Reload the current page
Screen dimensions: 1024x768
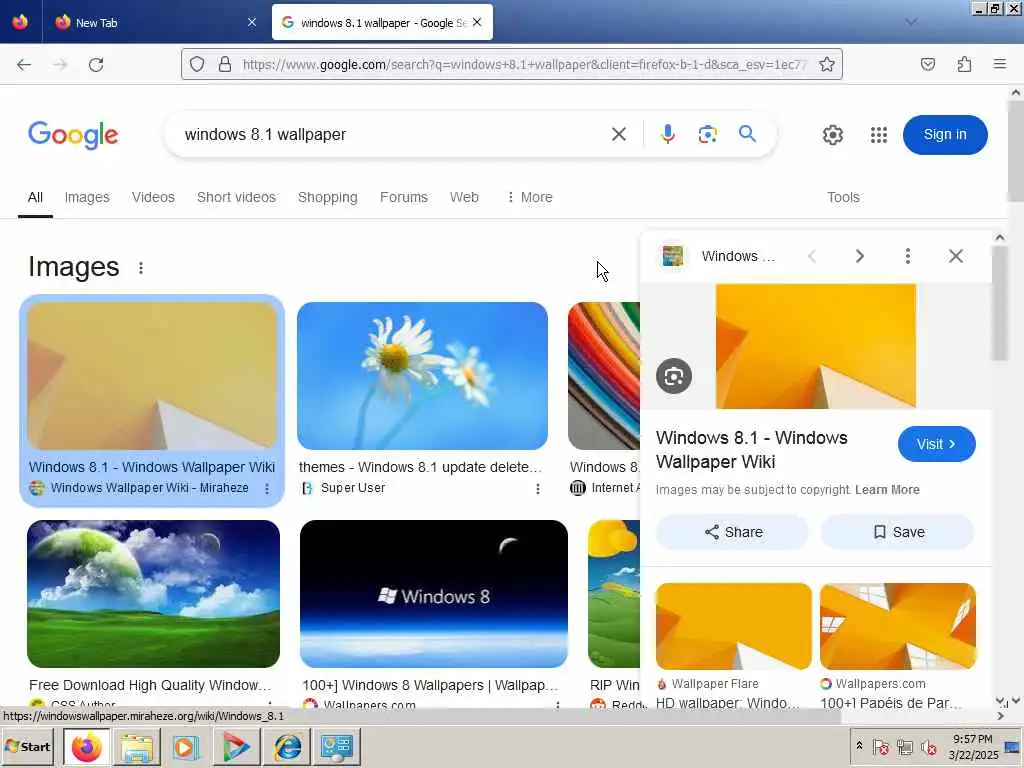[96, 64]
